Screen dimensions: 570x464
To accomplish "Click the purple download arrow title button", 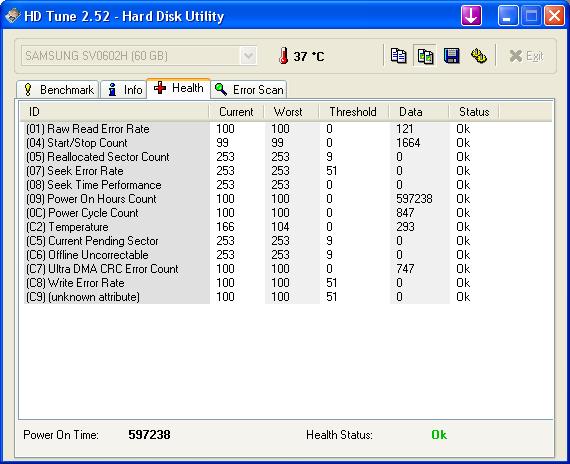I will point(471,16).
